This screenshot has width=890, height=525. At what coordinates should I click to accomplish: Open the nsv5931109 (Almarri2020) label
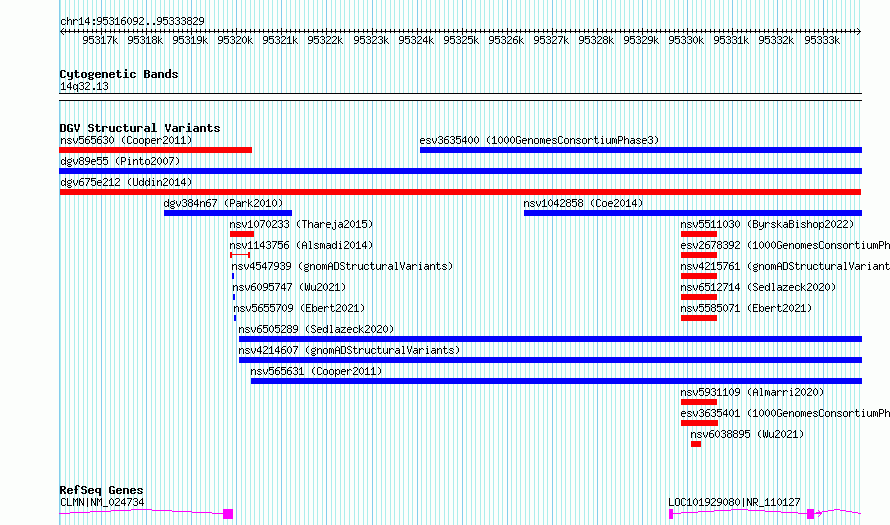tap(752, 392)
